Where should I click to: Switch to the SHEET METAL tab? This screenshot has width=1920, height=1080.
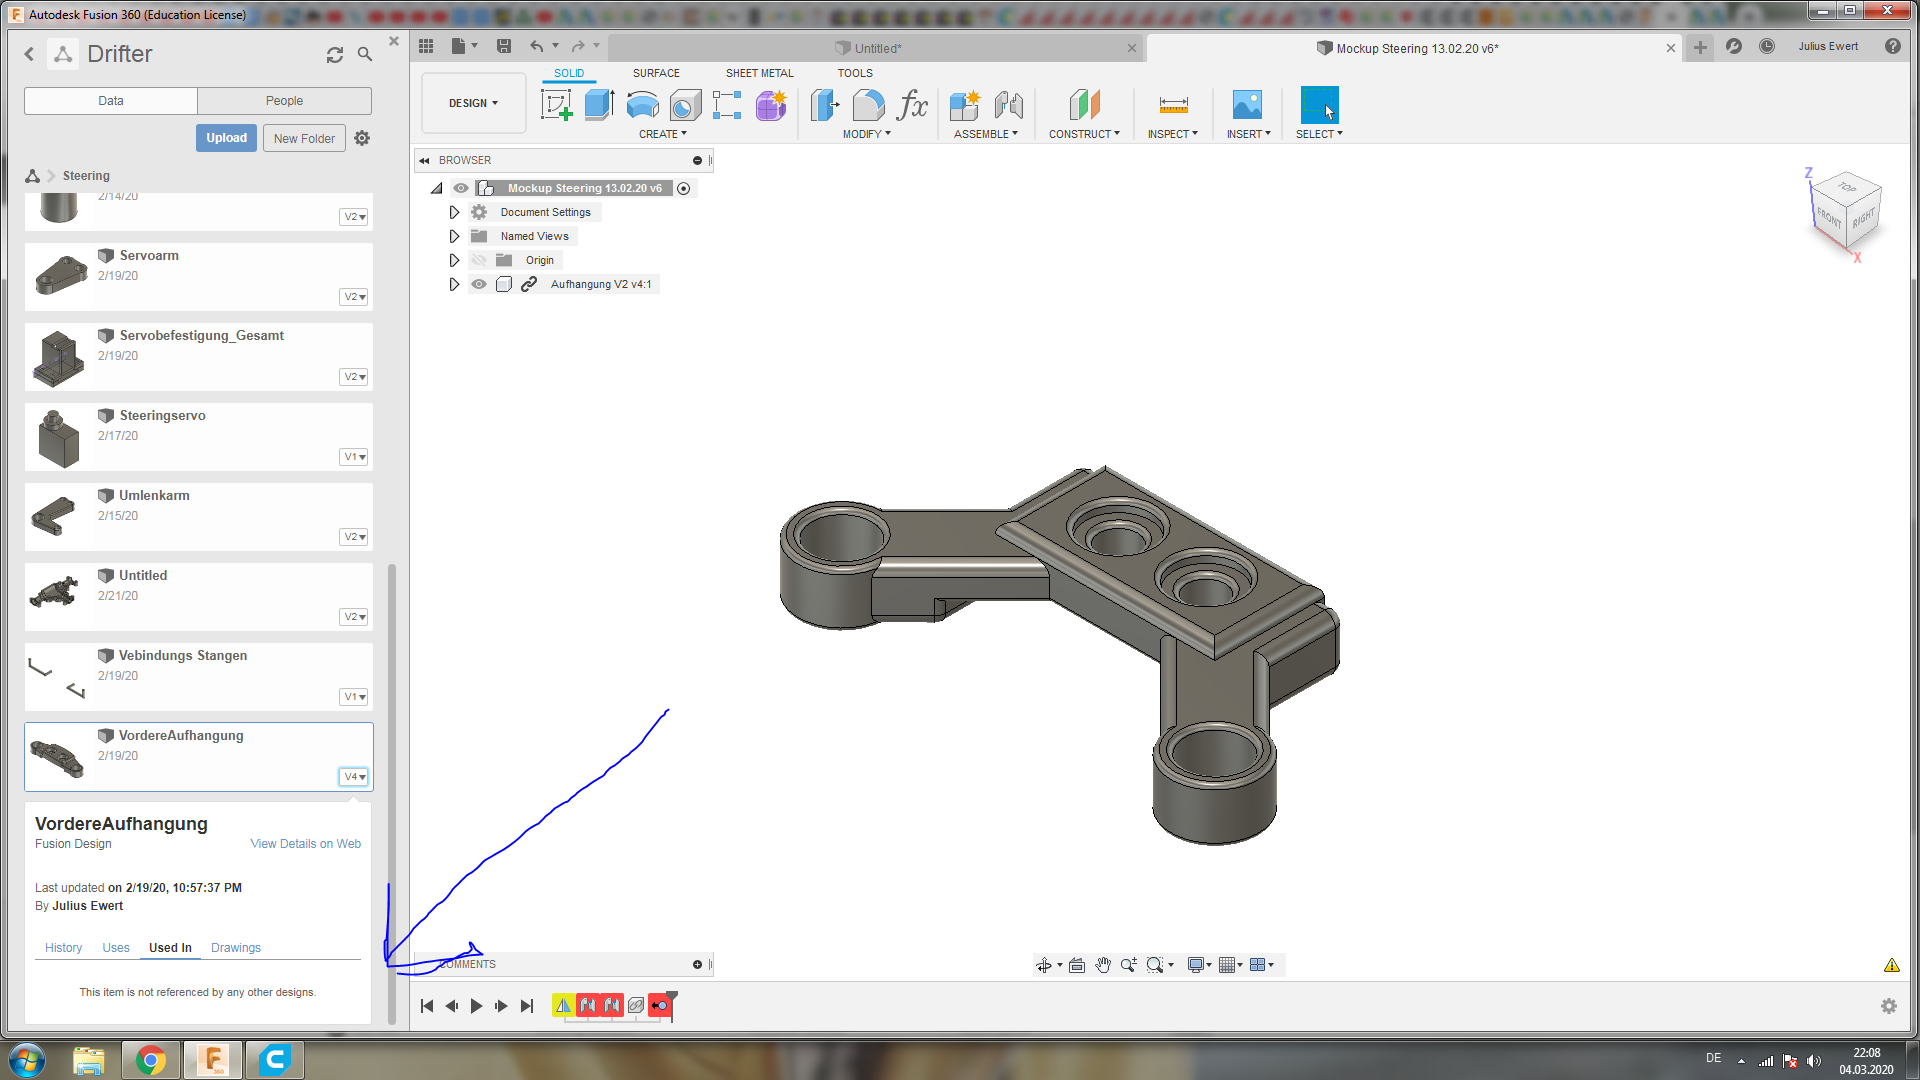pyautogui.click(x=759, y=73)
